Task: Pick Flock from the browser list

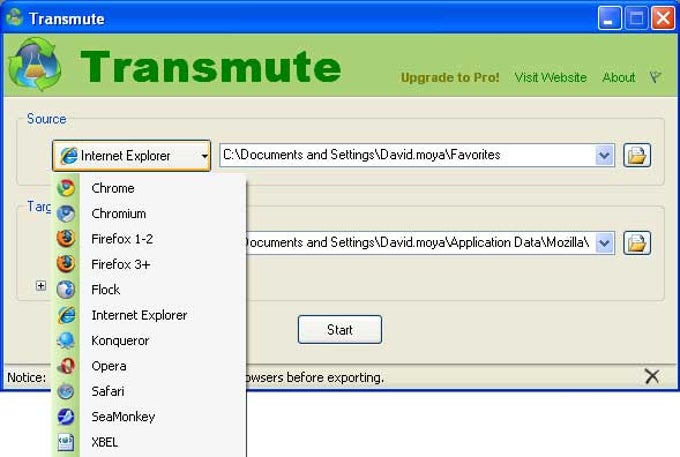Action: point(149,289)
